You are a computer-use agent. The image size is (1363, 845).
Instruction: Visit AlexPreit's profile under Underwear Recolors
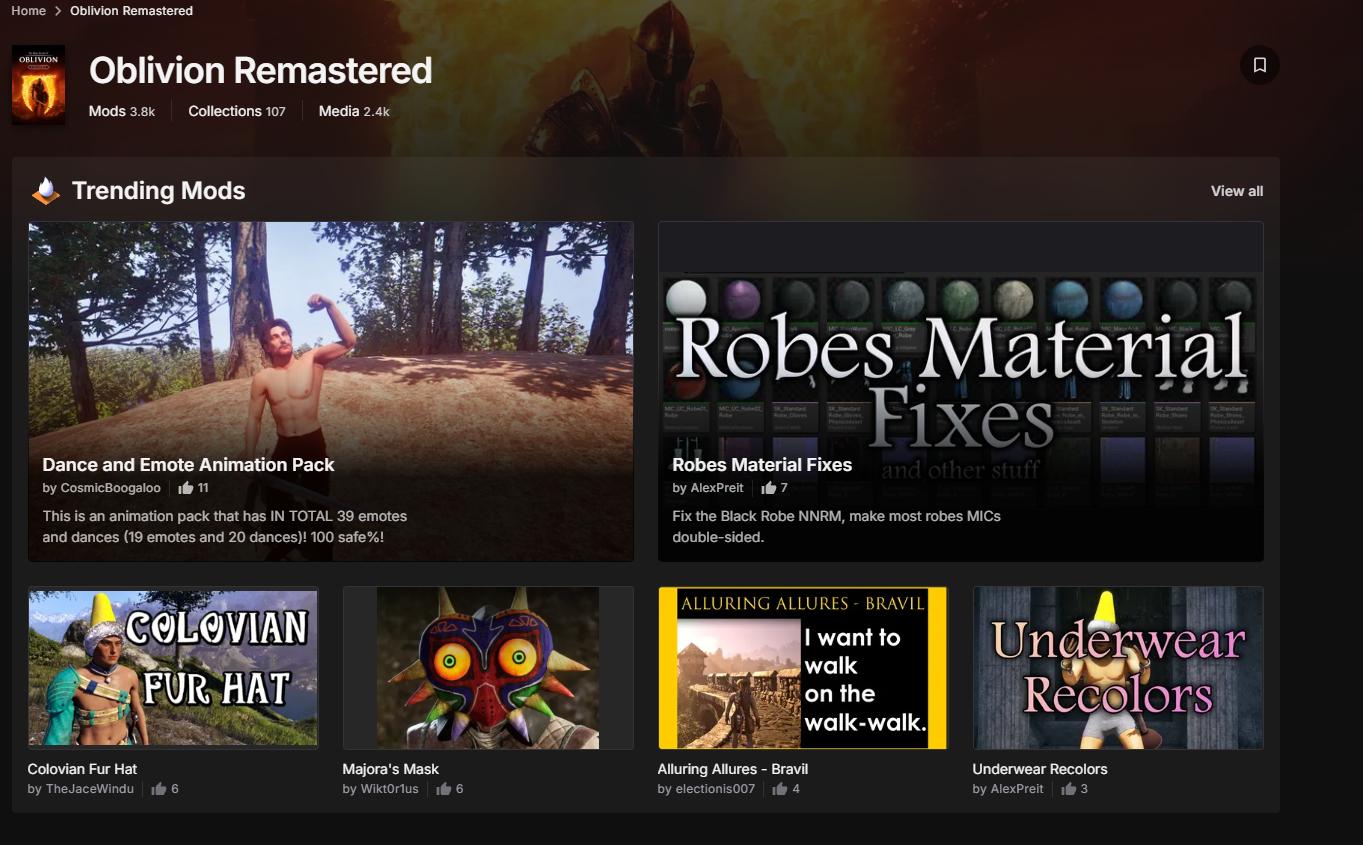pyautogui.click(x=1017, y=789)
